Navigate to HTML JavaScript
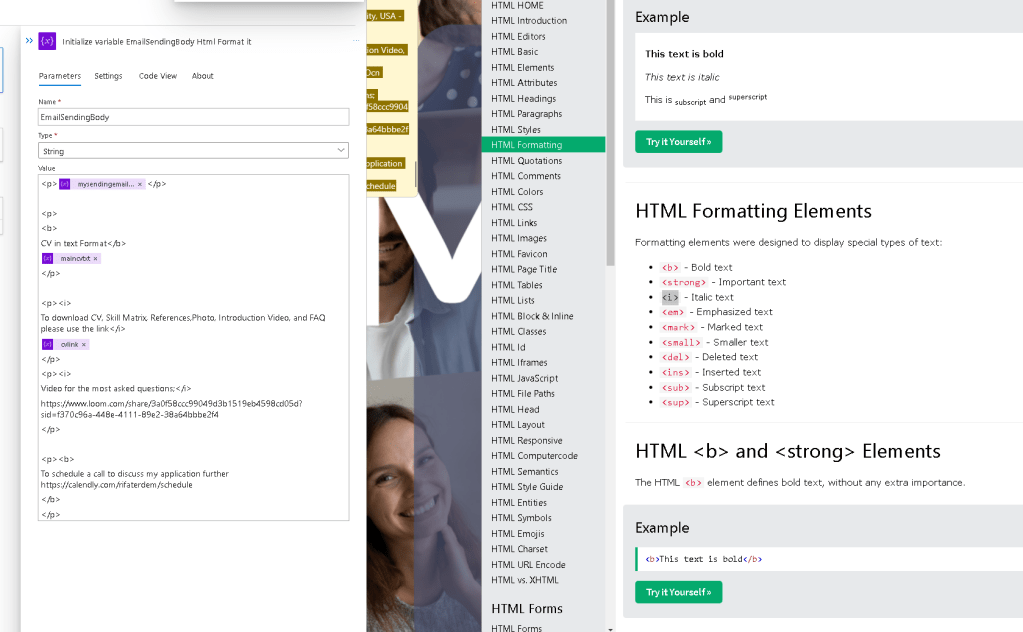1023x632 pixels. click(x=525, y=378)
